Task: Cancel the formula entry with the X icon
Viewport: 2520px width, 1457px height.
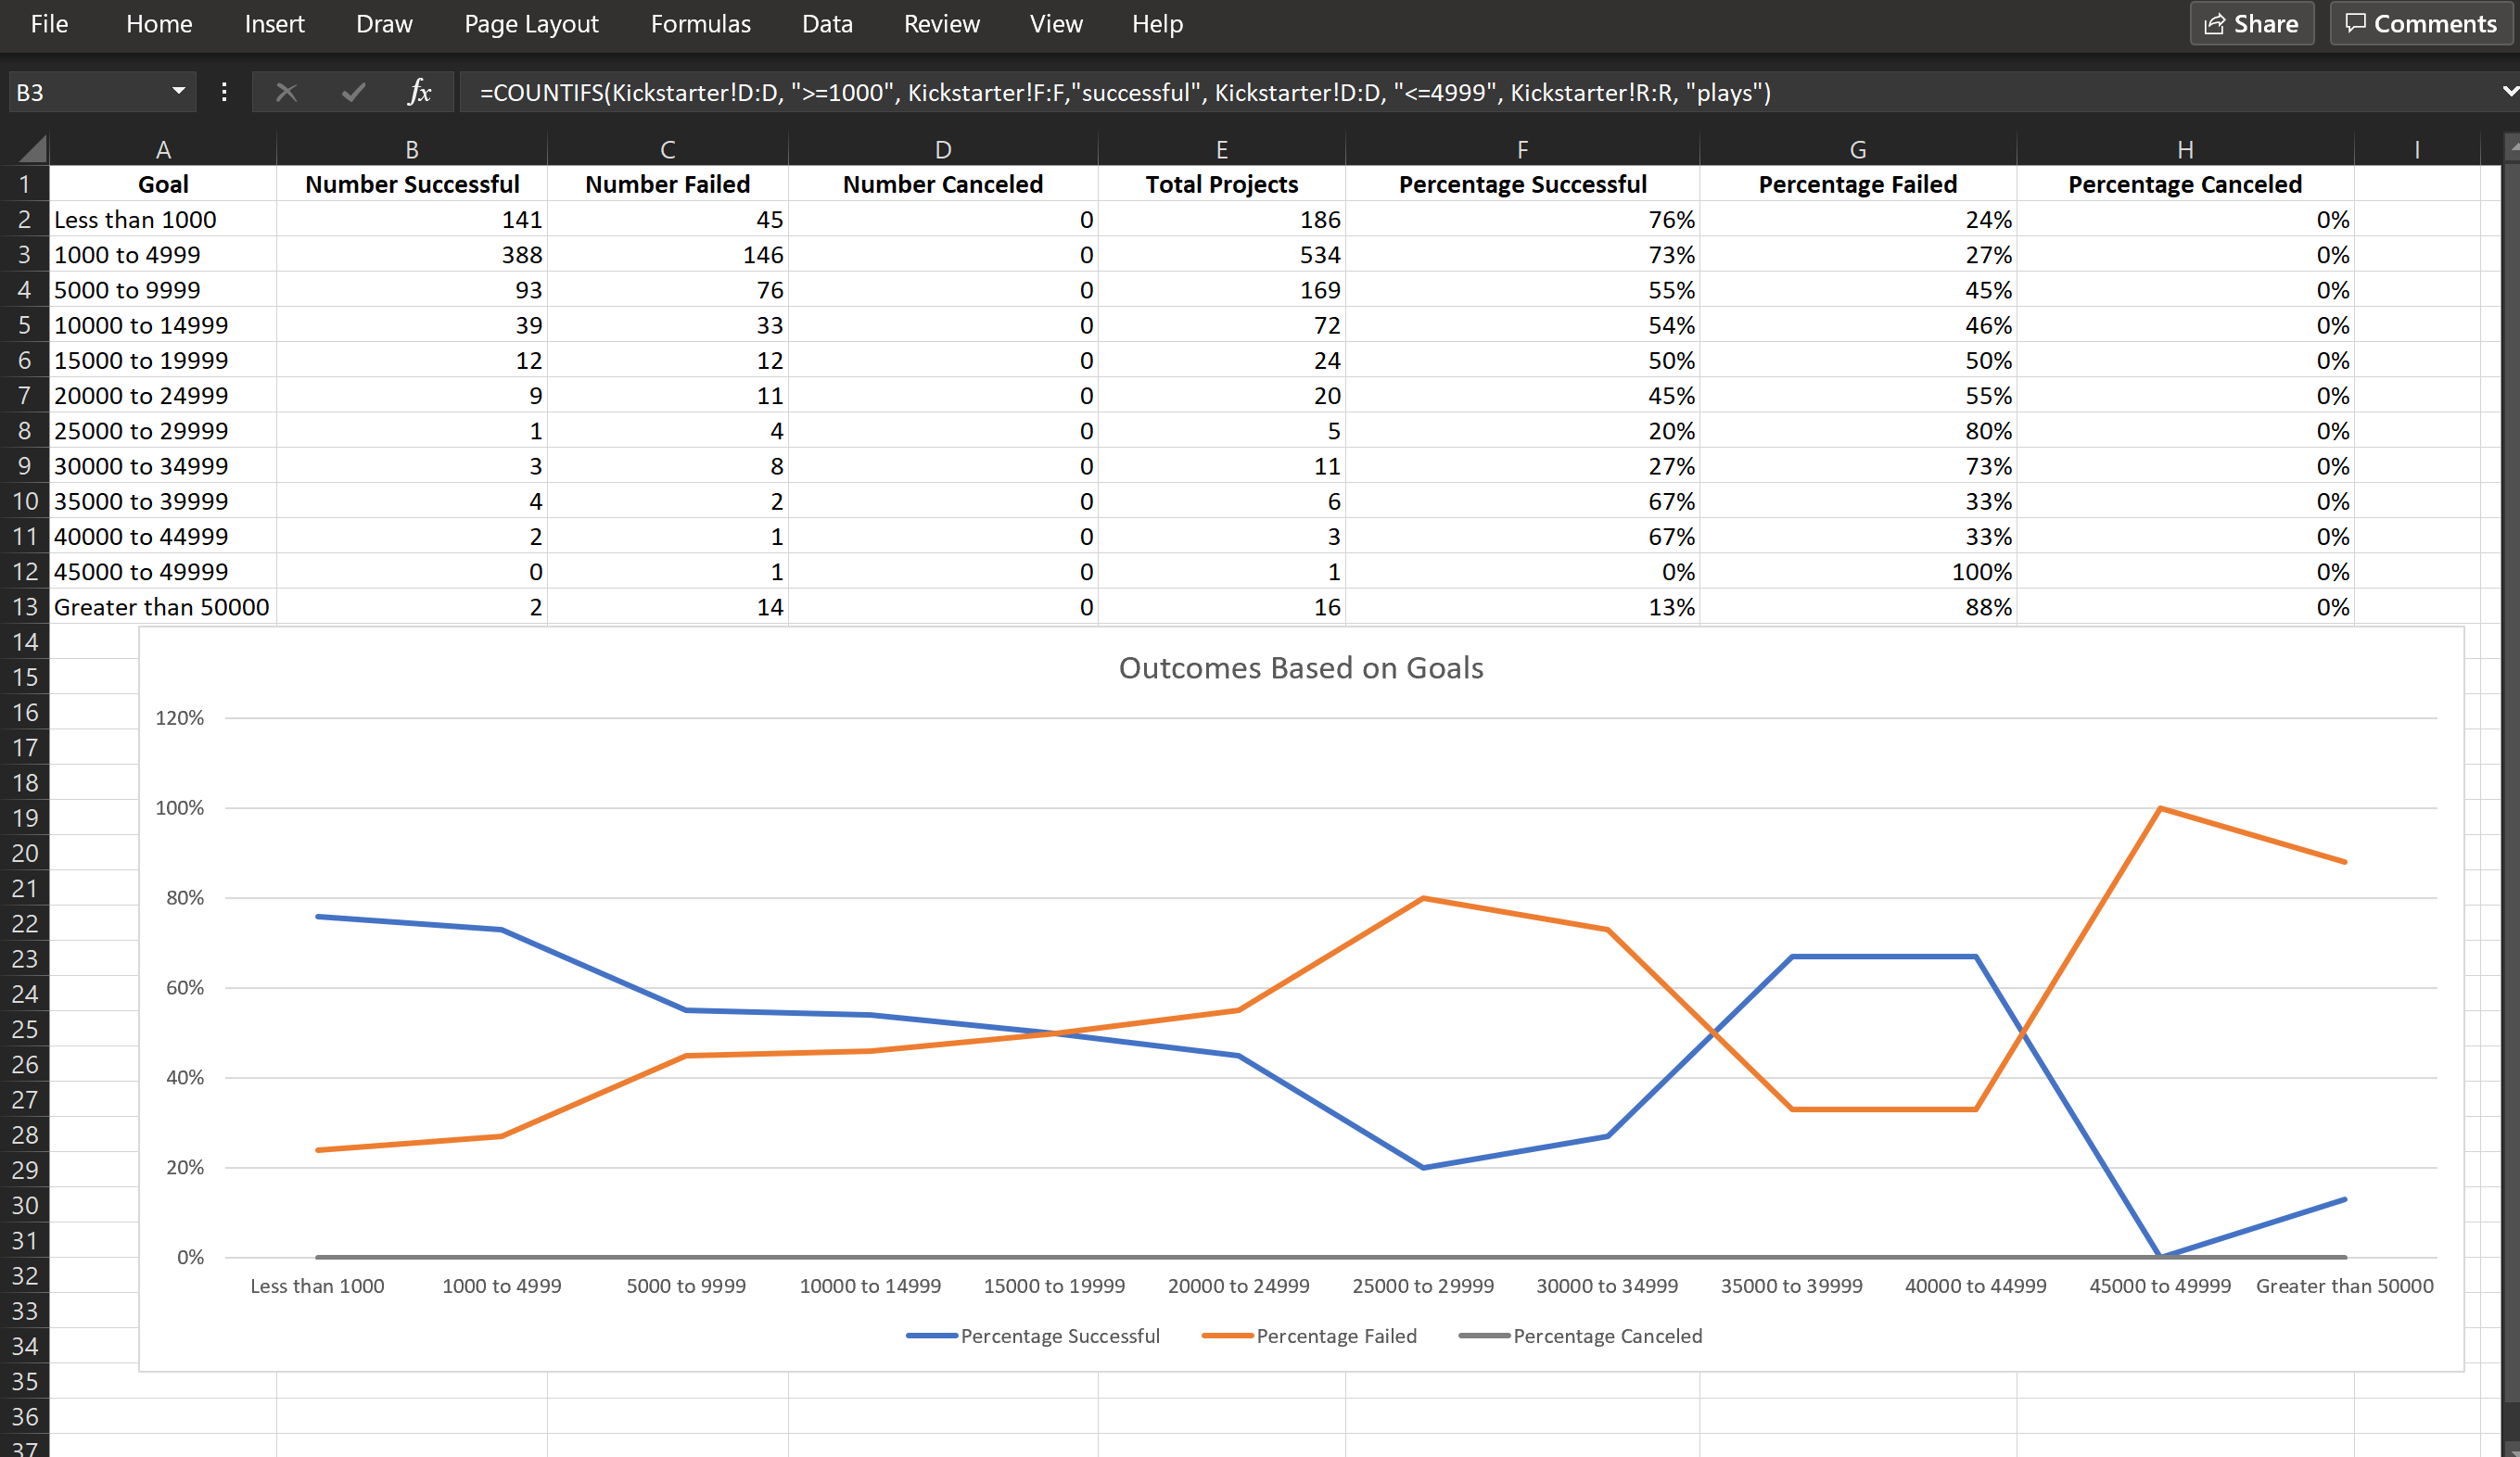Action: tap(287, 92)
